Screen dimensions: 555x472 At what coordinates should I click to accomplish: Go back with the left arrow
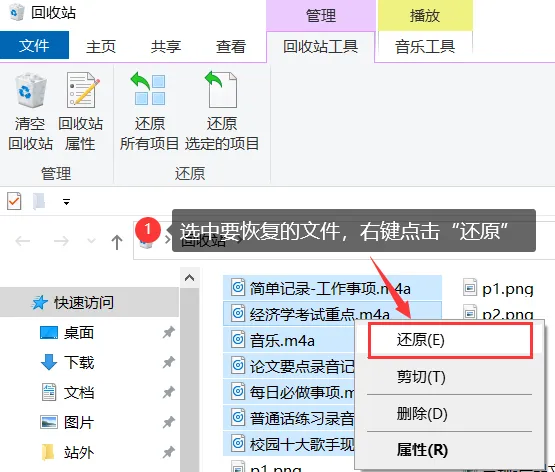23,241
